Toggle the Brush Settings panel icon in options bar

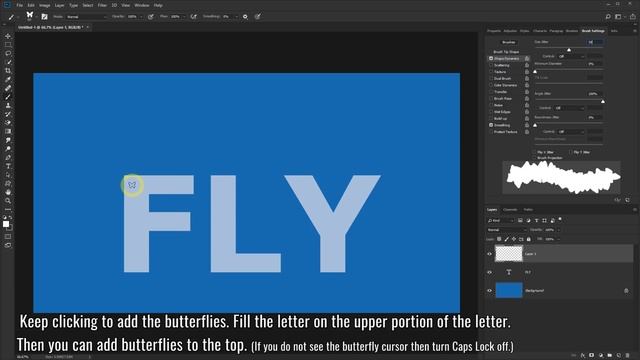[x=44, y=17]
